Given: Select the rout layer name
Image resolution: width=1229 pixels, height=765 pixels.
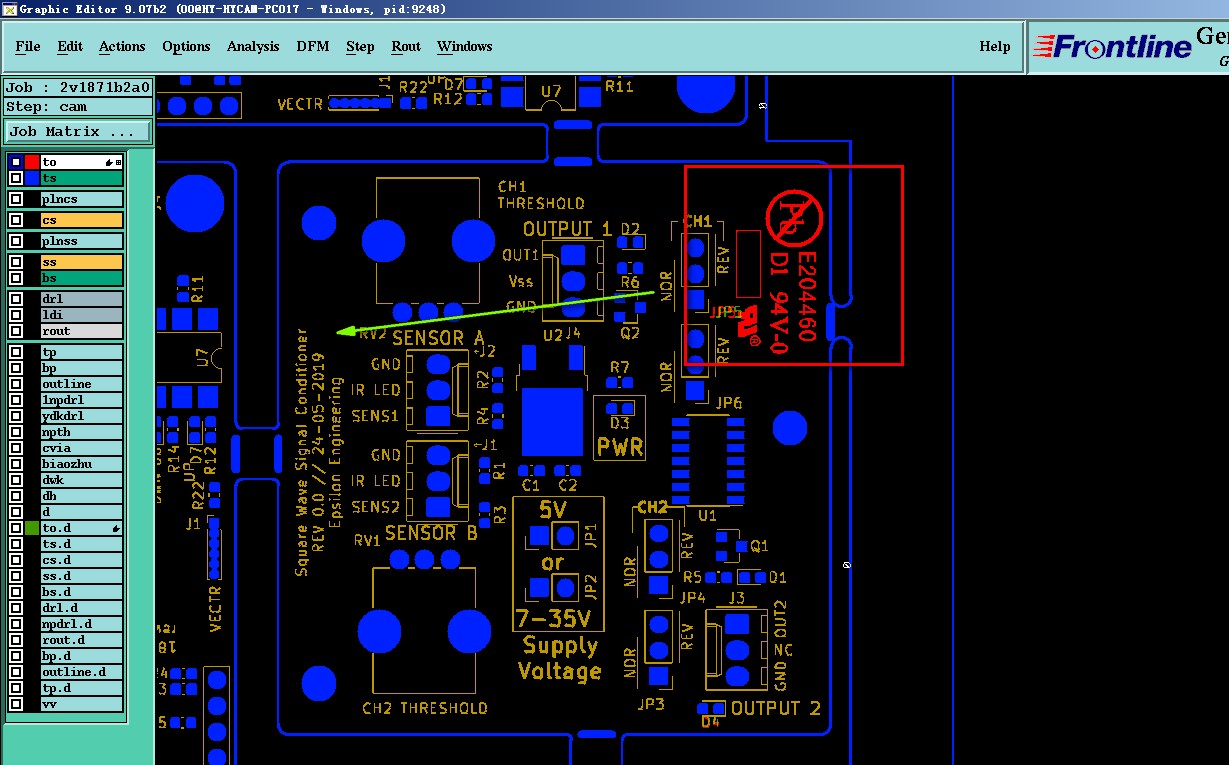Looking at the screenshot, I should [x=82, y=331].
